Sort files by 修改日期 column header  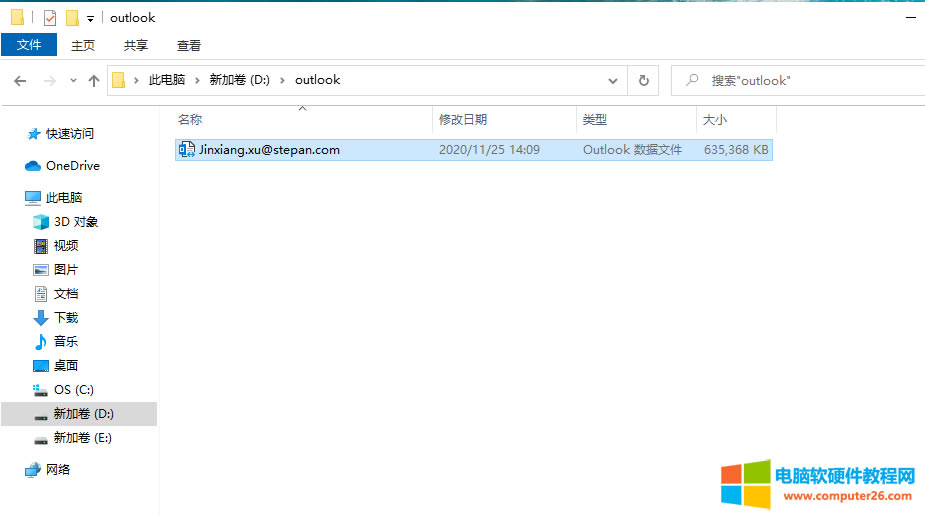point(463,120)
